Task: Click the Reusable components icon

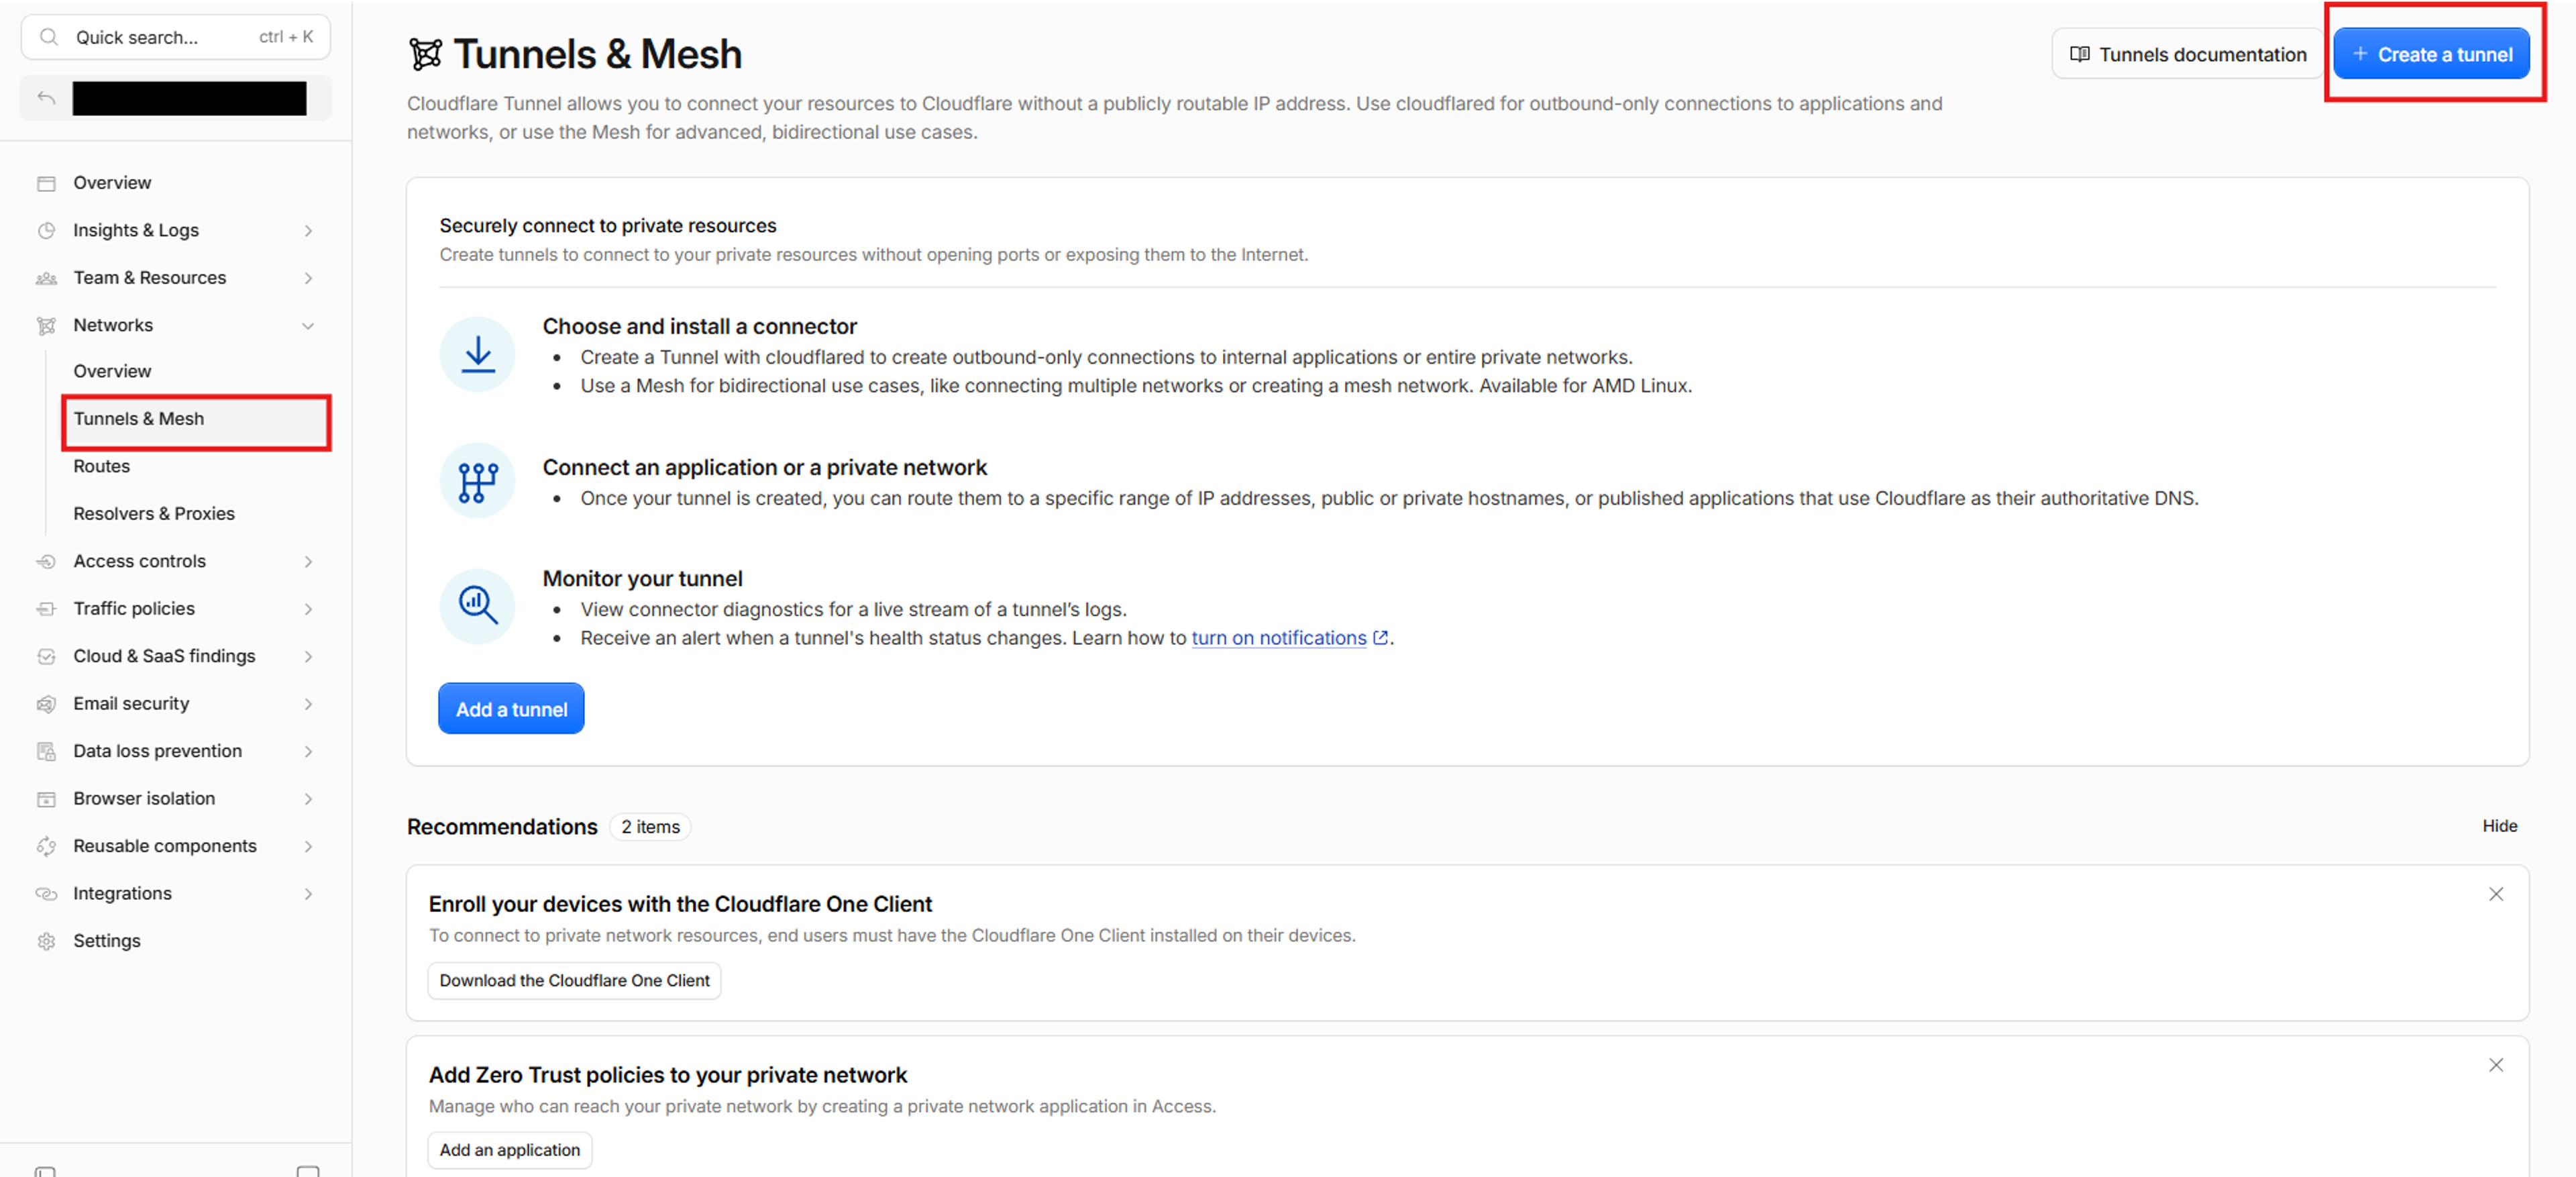Action: 46,846
